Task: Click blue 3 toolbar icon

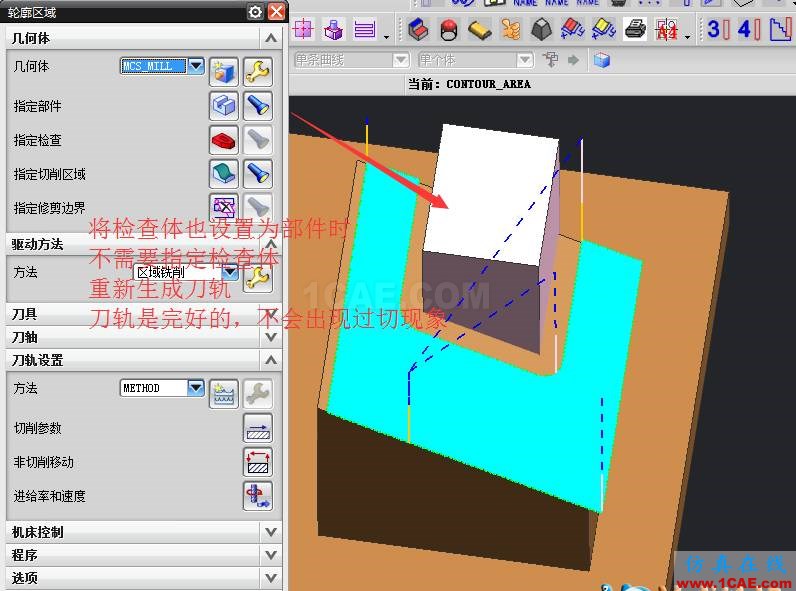Action: pyautogui.click(x=718, y=29)
